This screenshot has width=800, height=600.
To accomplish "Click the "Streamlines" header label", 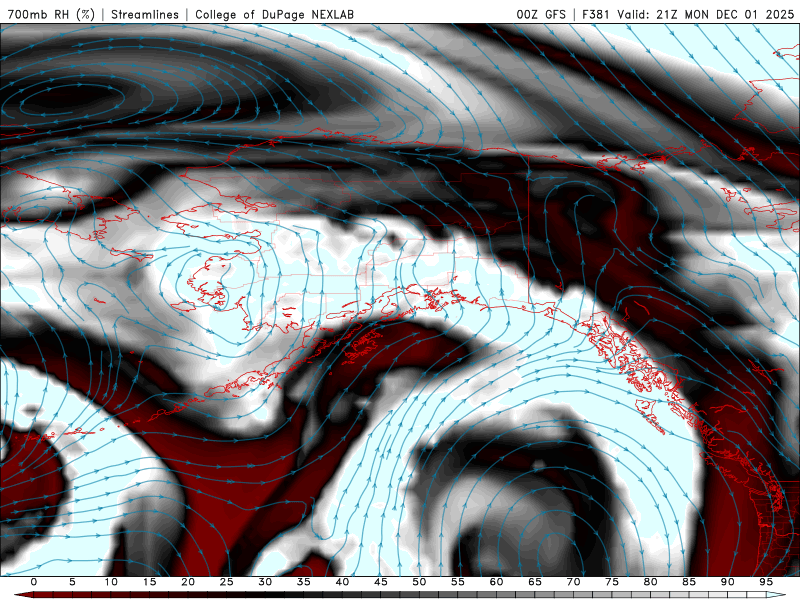I will coord(145,14).
